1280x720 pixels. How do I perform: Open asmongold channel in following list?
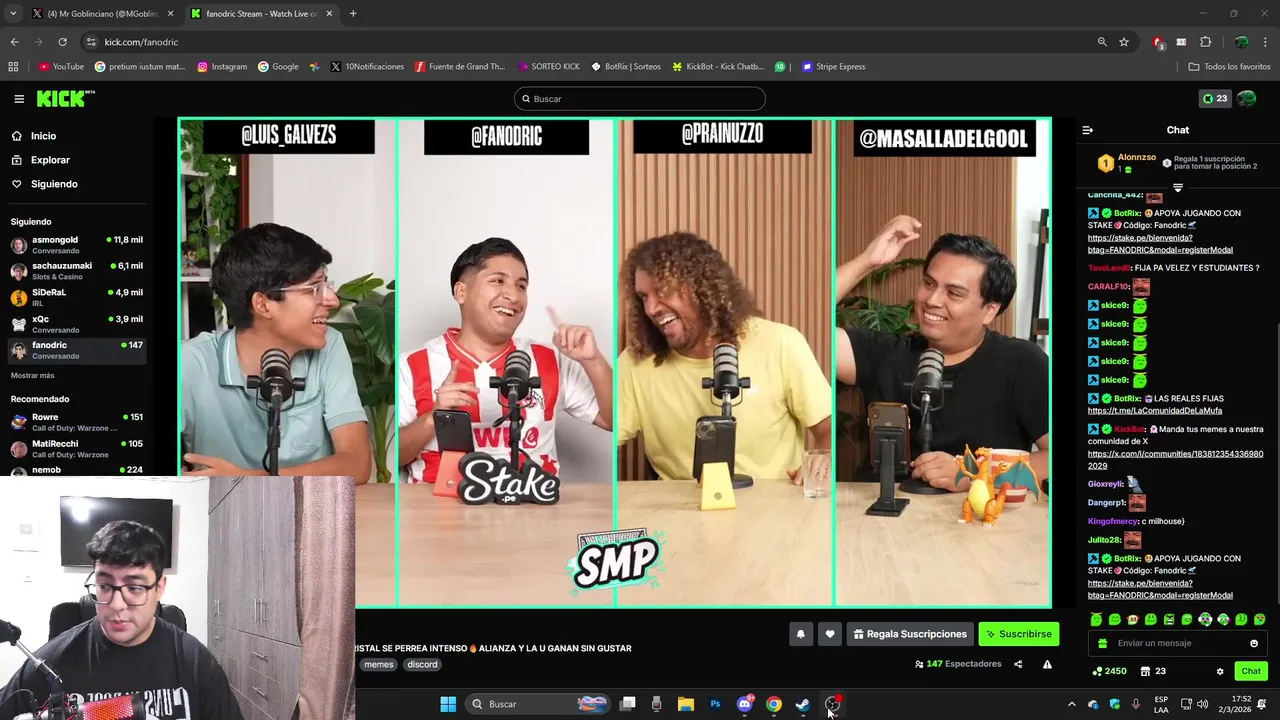[77, 244]
